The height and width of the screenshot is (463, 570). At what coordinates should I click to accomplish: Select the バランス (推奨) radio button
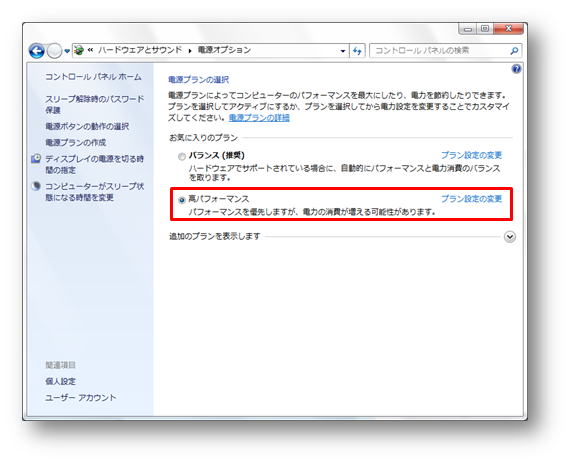click(x=182, y=157)
